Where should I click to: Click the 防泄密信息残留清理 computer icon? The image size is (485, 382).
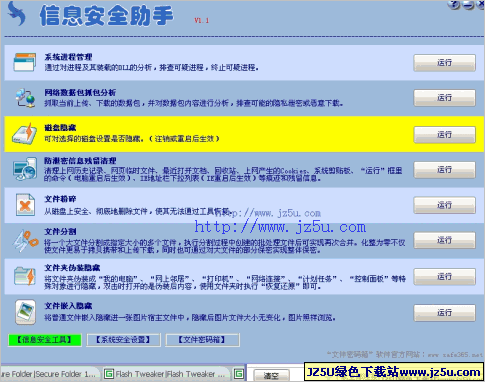(x=25, y=170)
